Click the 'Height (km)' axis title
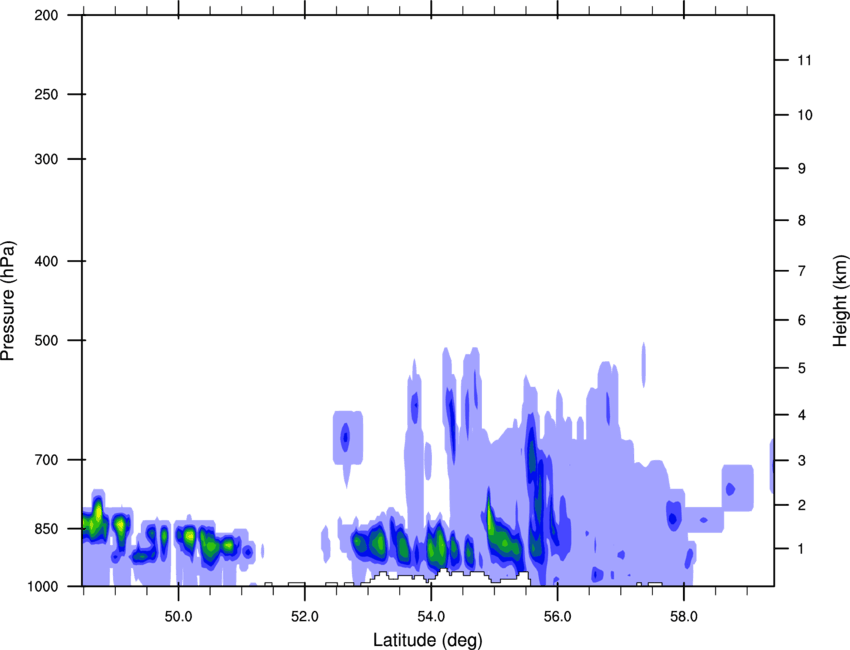 [x=840, y=301]
